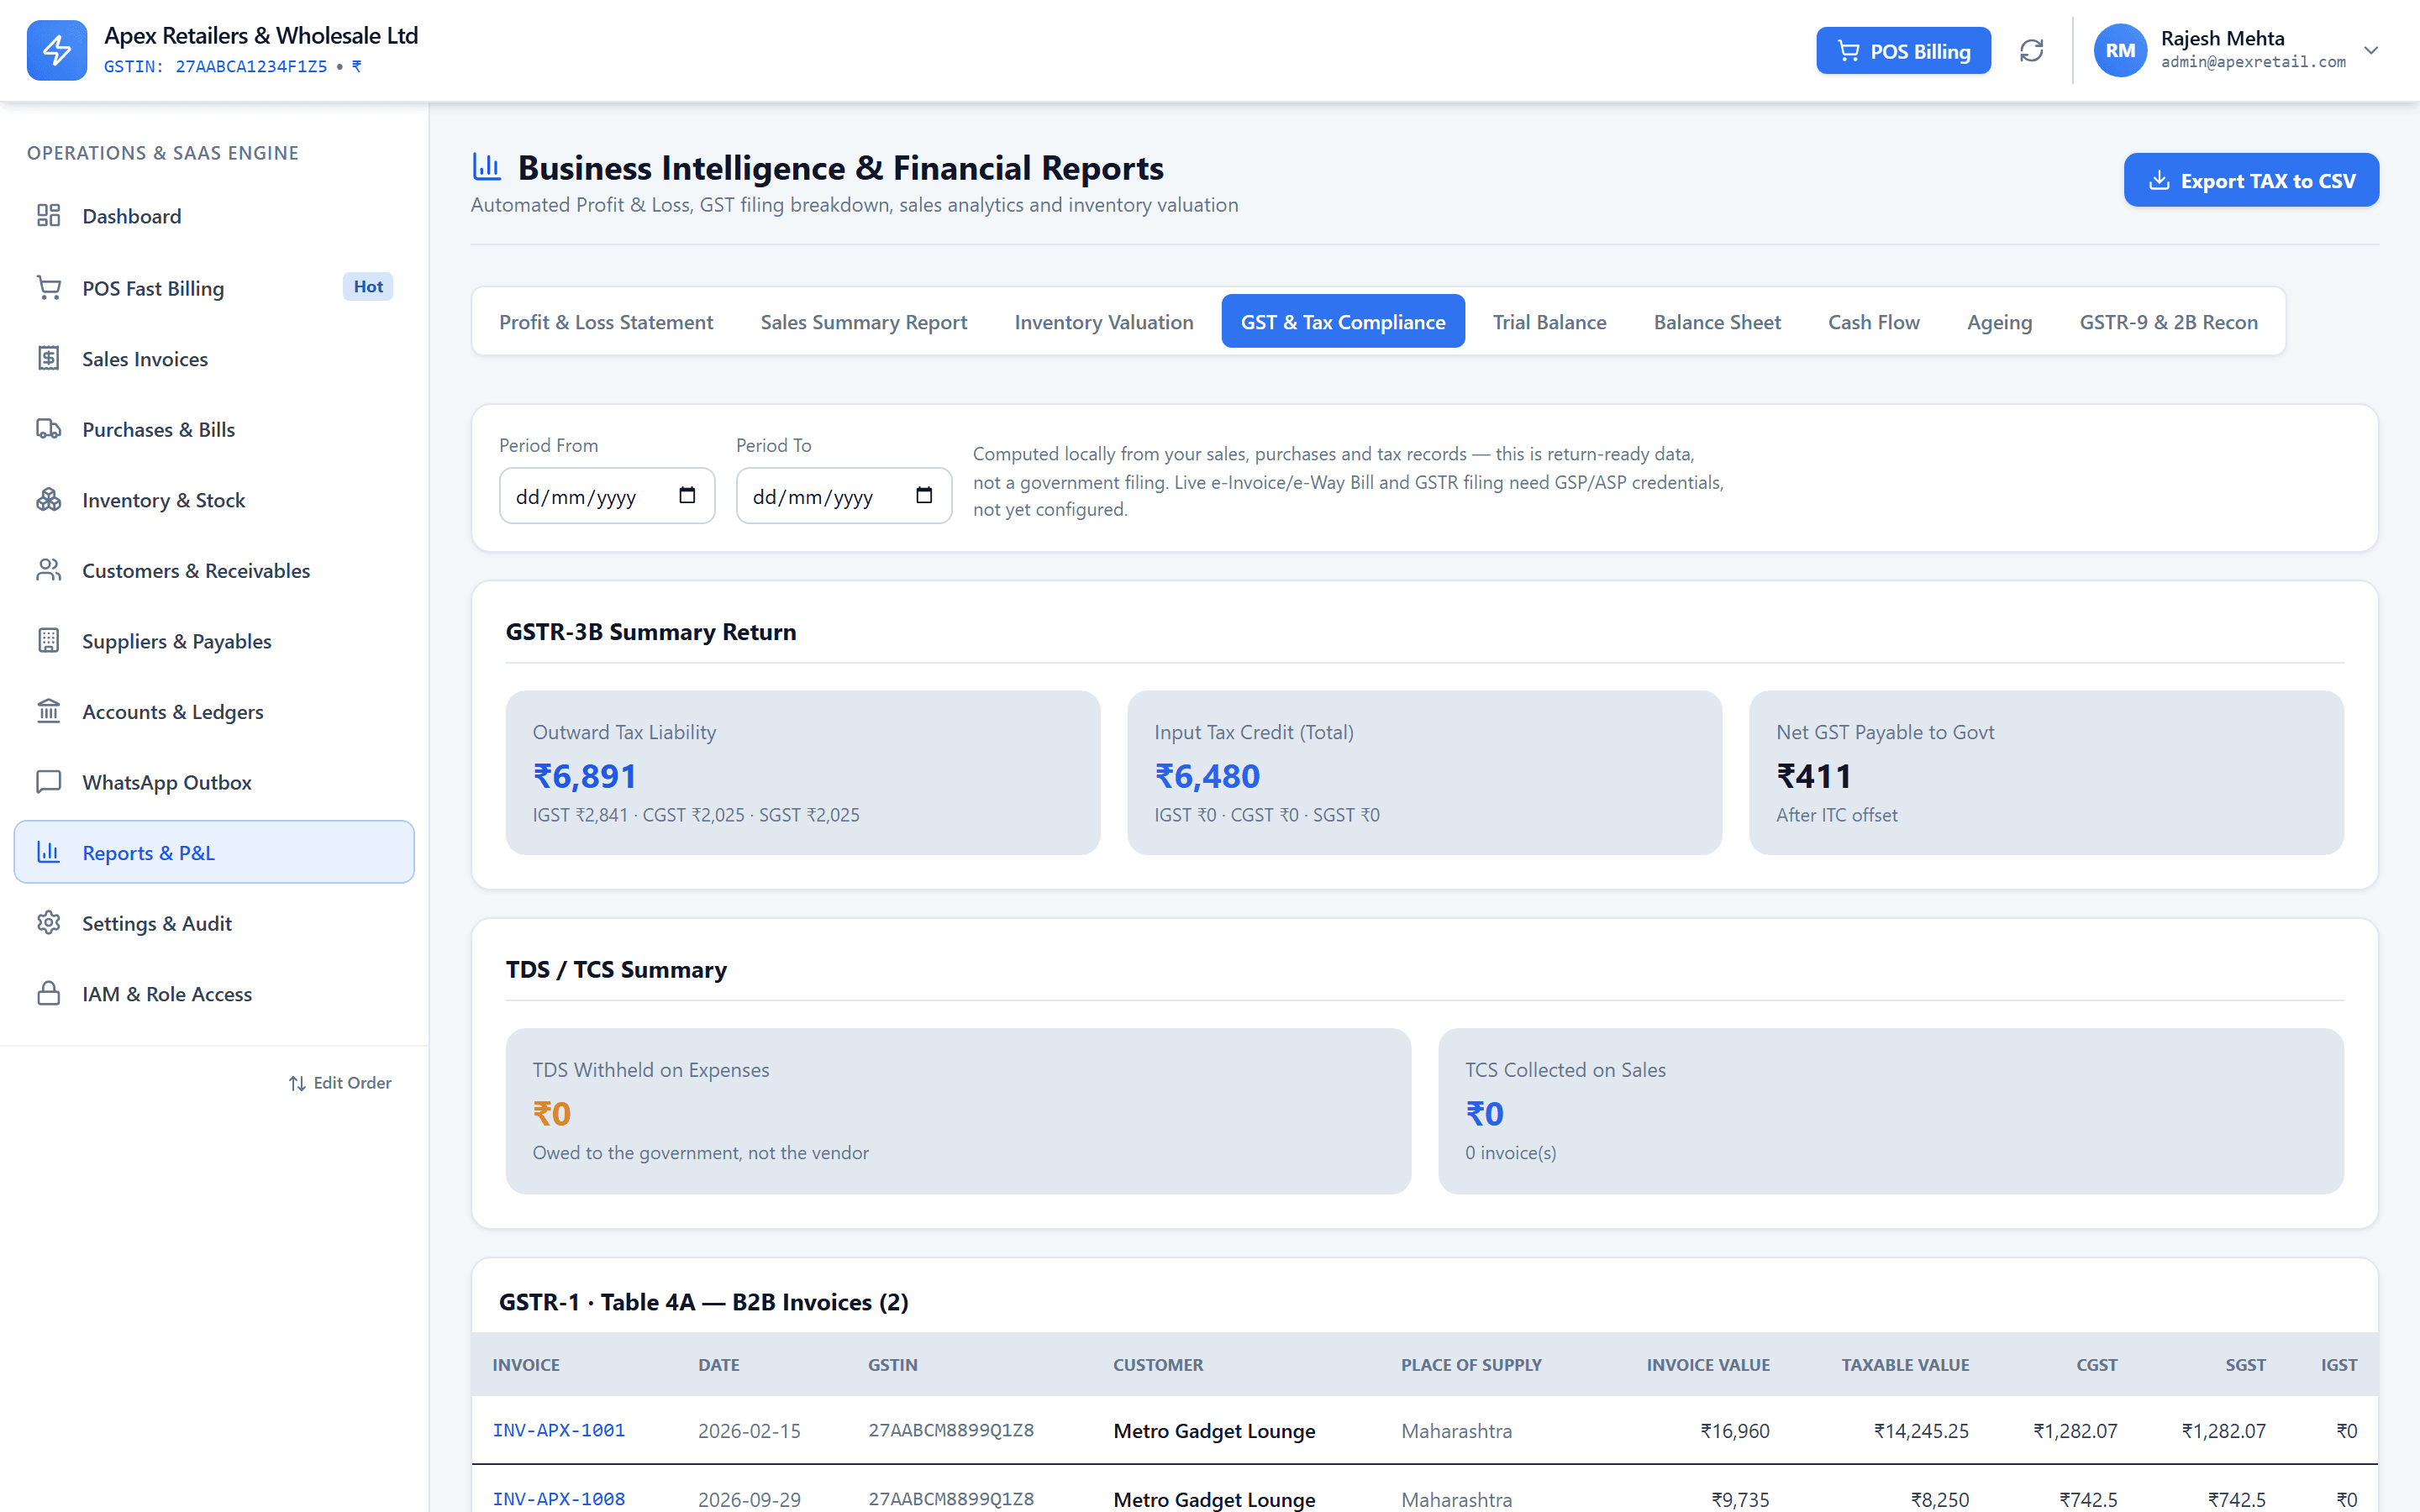Click the Edit Order link

(x=340, y=1083)
